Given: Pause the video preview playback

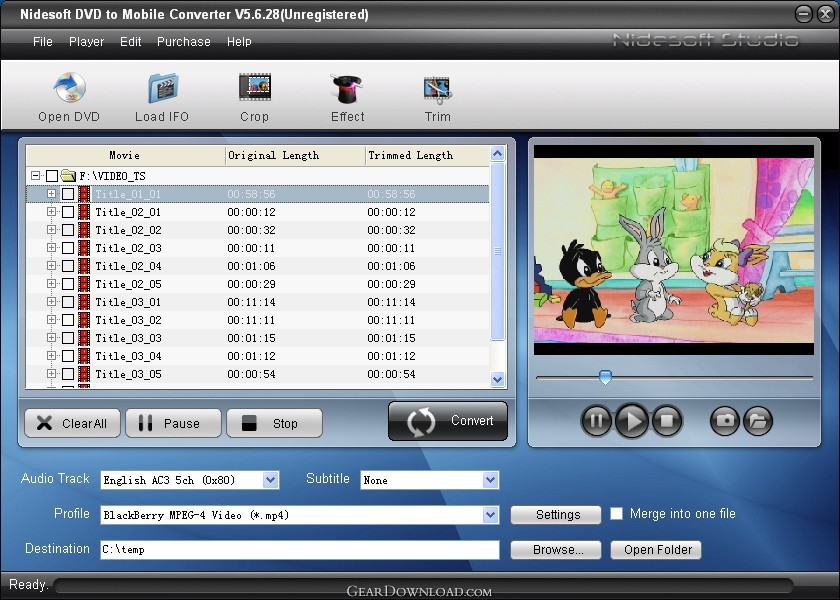Looking at the screenshot, I should point(596,421).
